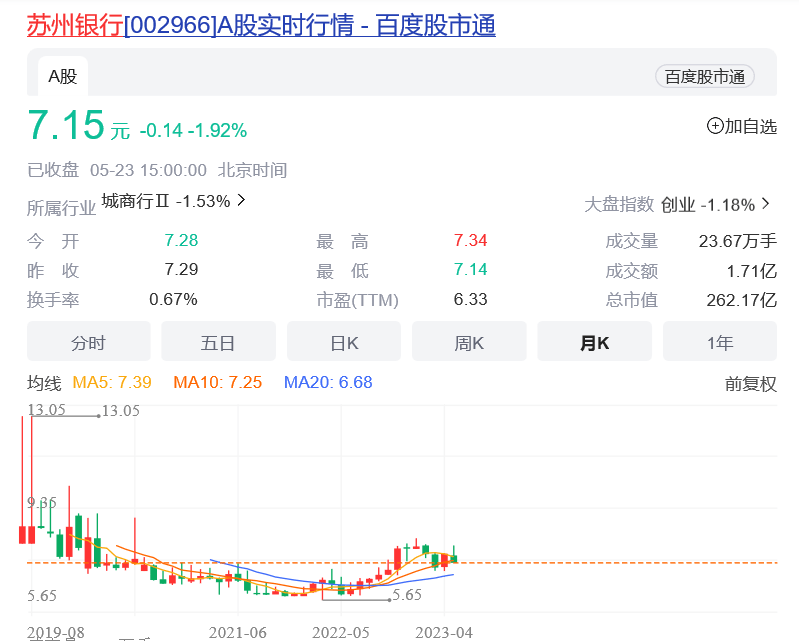Screen dimensions: 799x641
Task: Click the 百度股市通 badge button
Action: (705, 77)
